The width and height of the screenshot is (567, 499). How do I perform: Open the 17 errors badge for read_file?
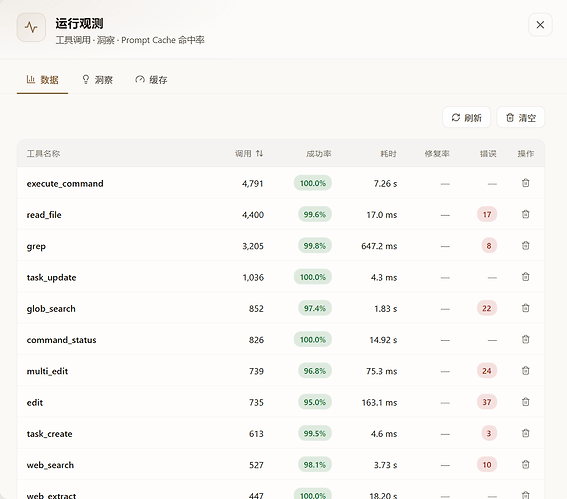click(x=487, y=214)
